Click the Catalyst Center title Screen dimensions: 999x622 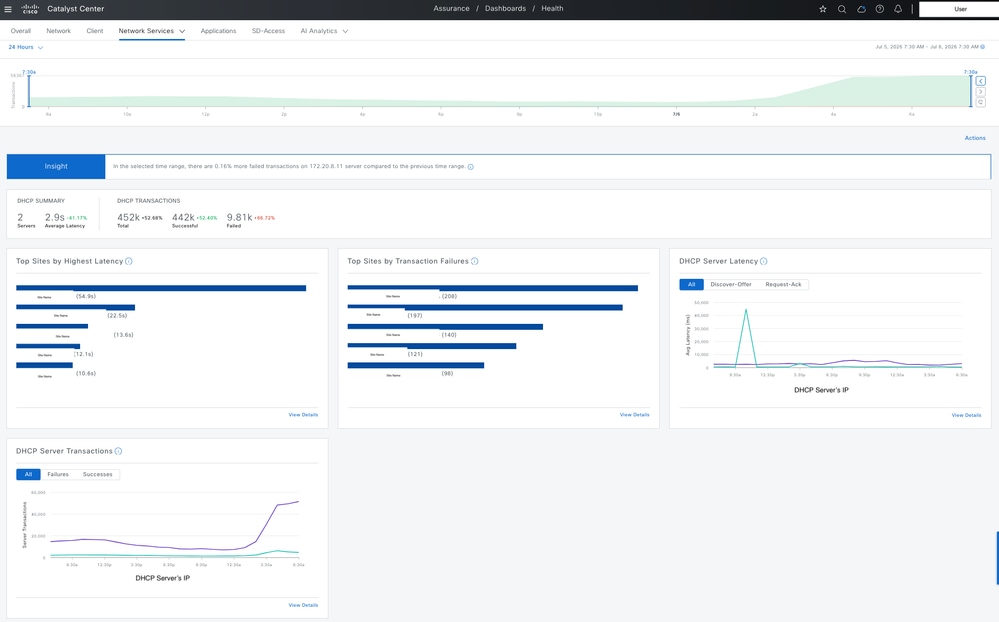coord(75,9)
